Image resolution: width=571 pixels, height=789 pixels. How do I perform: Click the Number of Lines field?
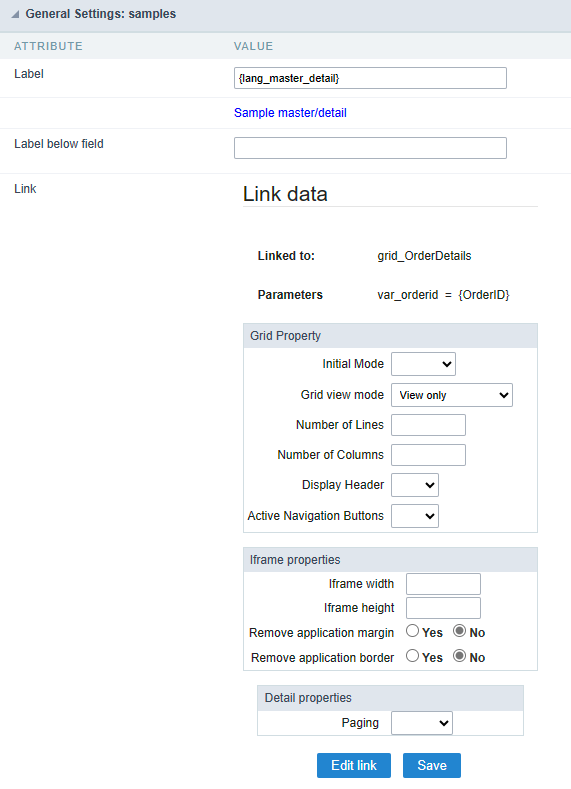tap(428, 425)
